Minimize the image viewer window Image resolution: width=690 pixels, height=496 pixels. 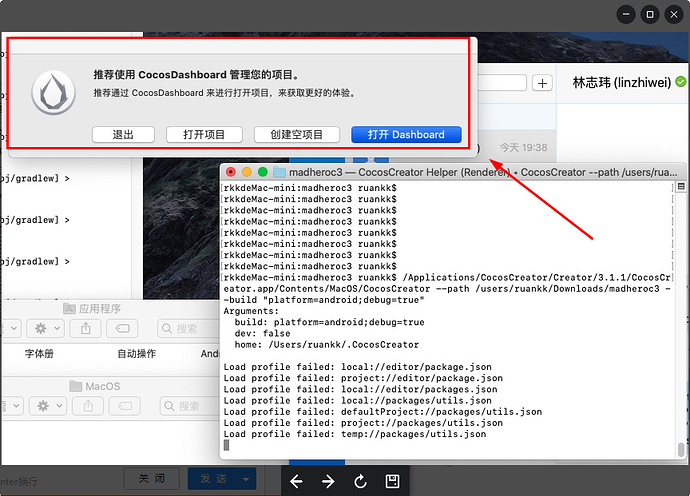tap(626, 15)
